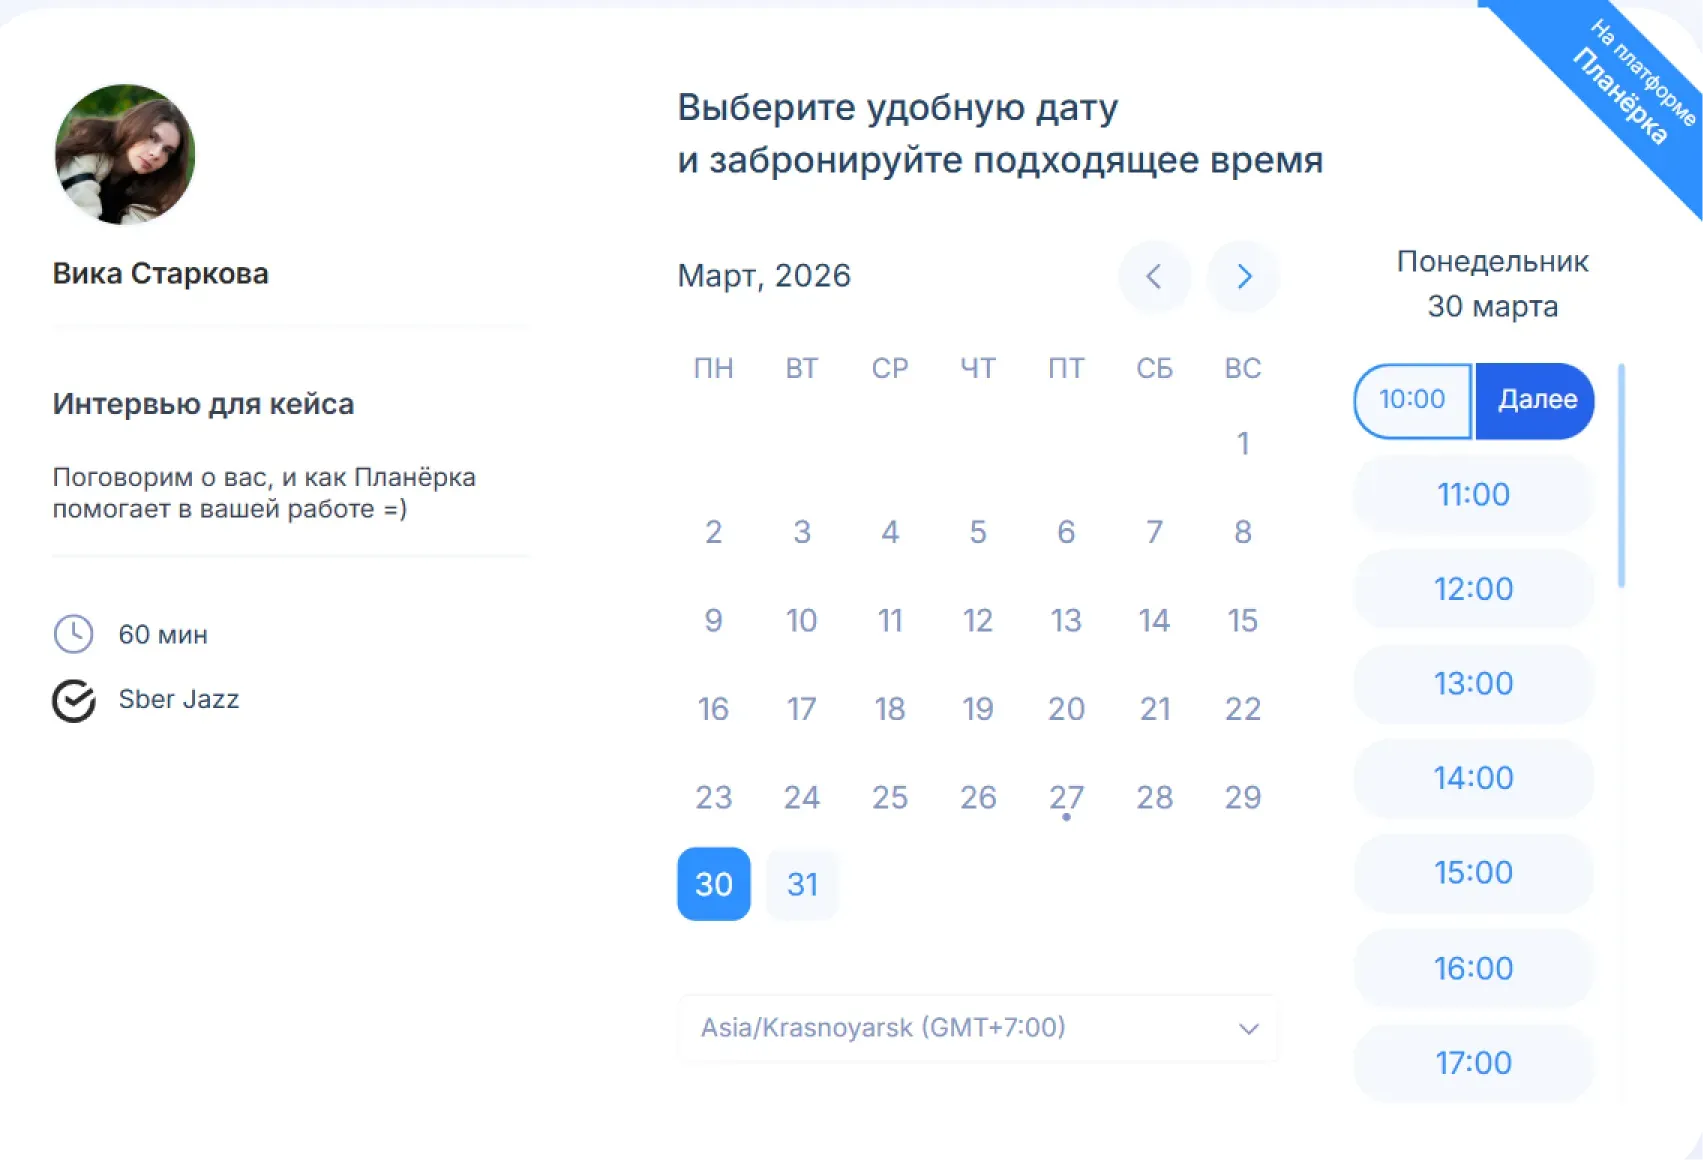Click the time slots scrollbar
1703x1160 pixels.
(x=1621, y=476)
